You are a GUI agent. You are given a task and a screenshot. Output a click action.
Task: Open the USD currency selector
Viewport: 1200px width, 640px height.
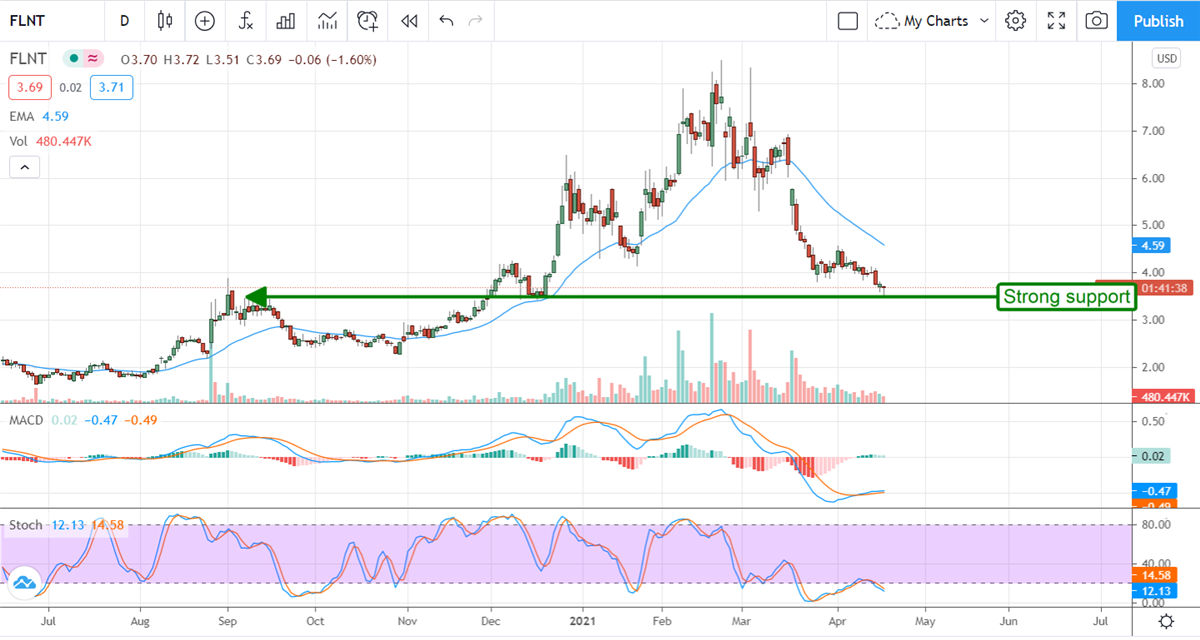[1166, 57]
